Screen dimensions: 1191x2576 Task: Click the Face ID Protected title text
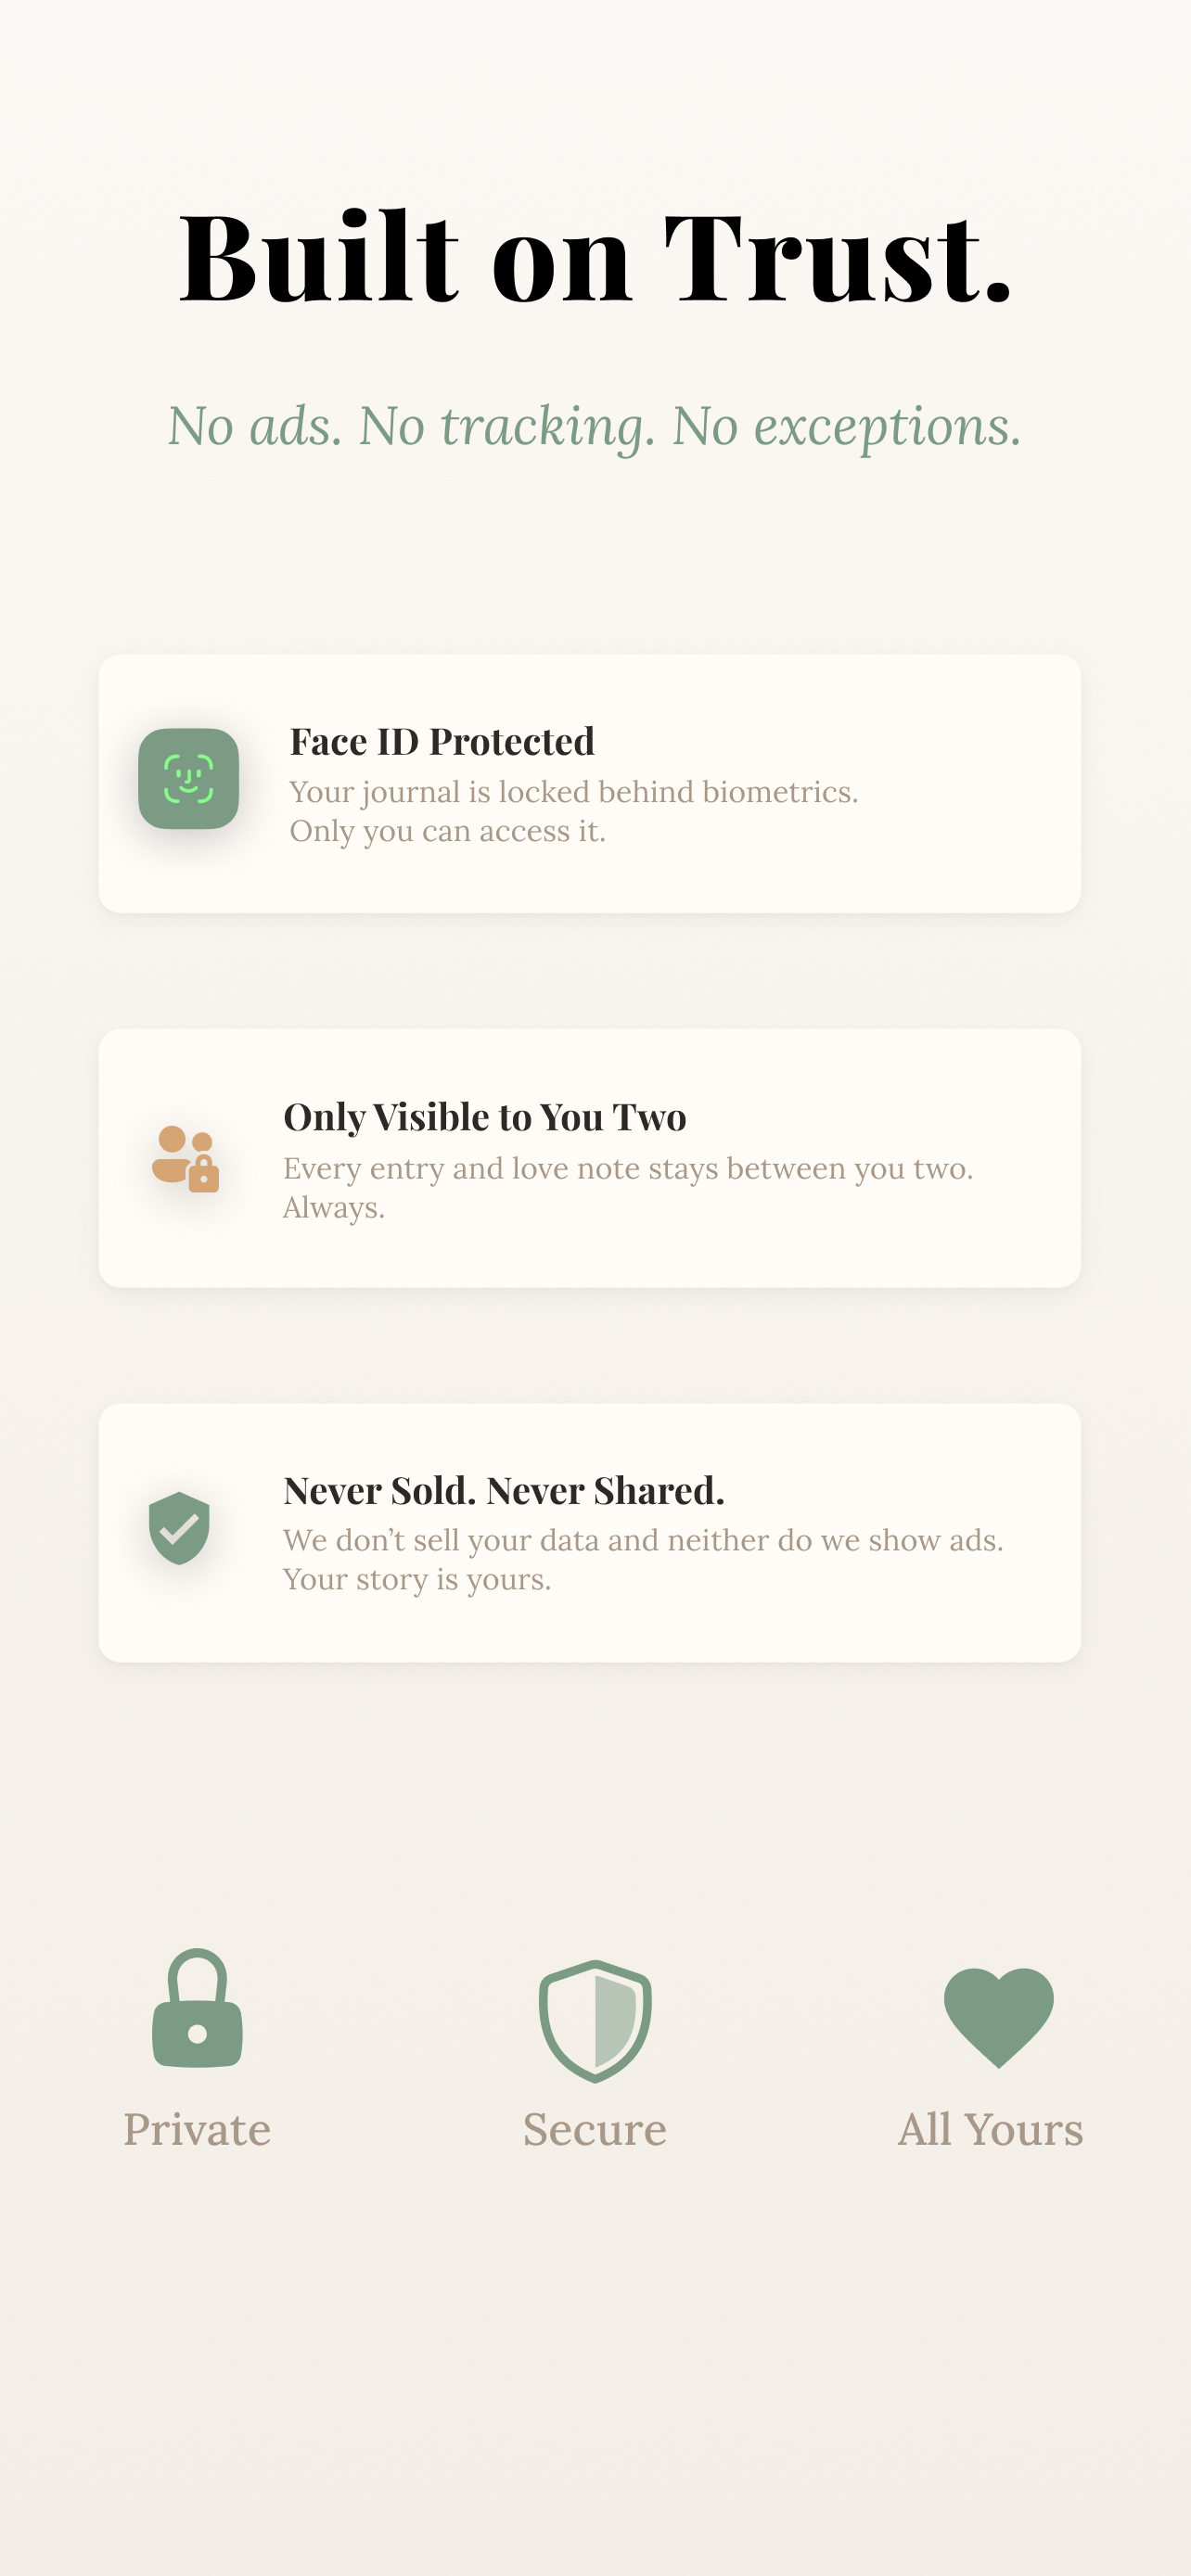pyautogui.click(x=441, y=744)
